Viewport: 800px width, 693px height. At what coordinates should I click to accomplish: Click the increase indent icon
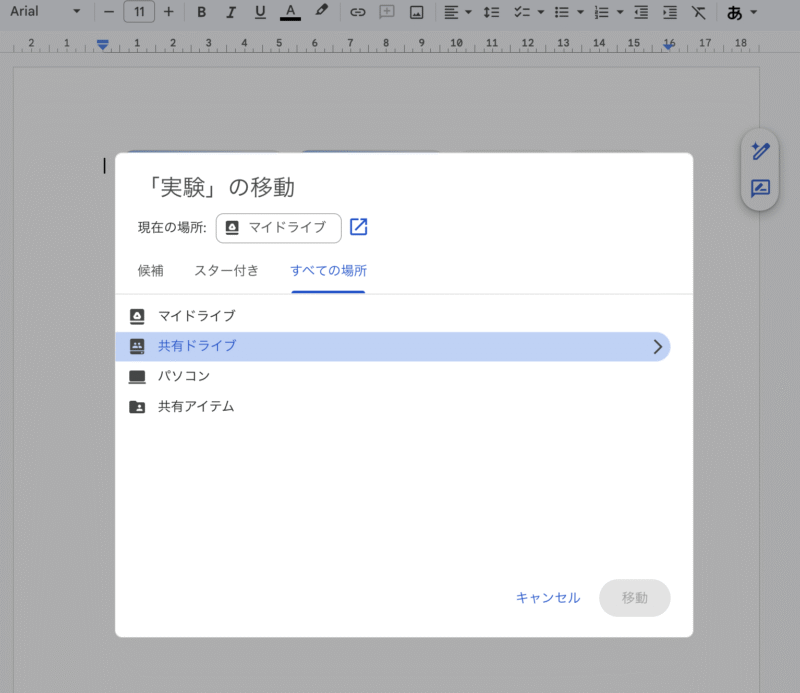pos(669,12)
